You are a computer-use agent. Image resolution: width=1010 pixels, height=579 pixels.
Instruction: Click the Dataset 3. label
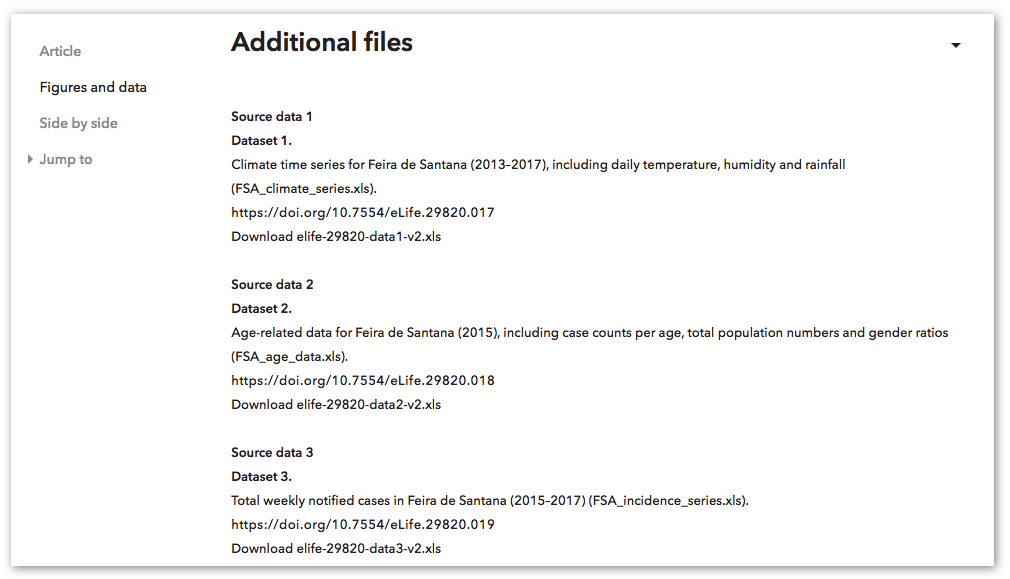click(x=262, y=477)
